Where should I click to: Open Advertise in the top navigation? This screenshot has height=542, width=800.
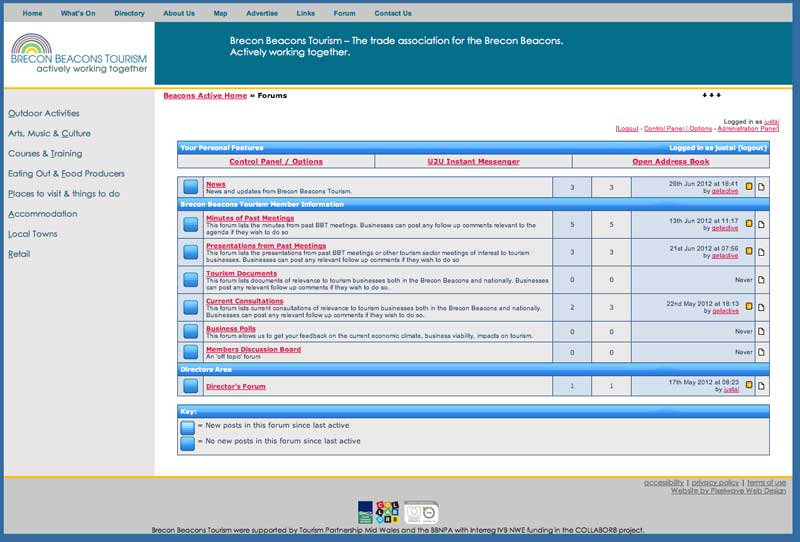(262, 13)
